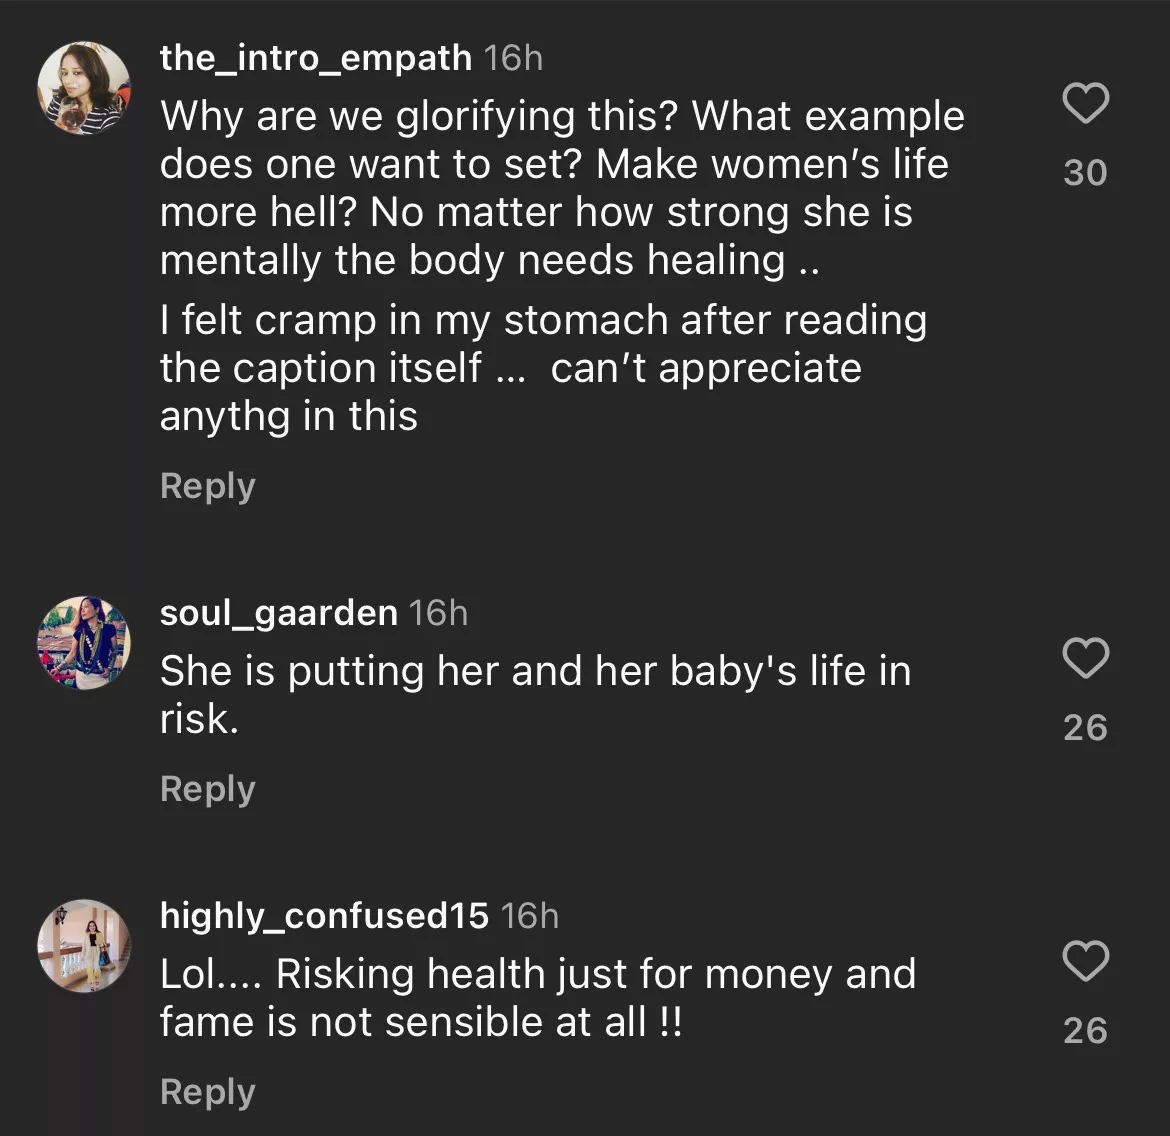Reply to the_intro_empath's comment
Image resolution: width=1170 pixels, height=1136 pixels.
coord(208,486)
